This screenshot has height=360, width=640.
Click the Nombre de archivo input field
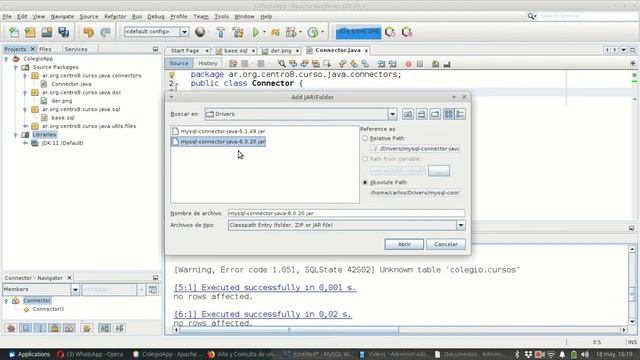click(346, 213)
